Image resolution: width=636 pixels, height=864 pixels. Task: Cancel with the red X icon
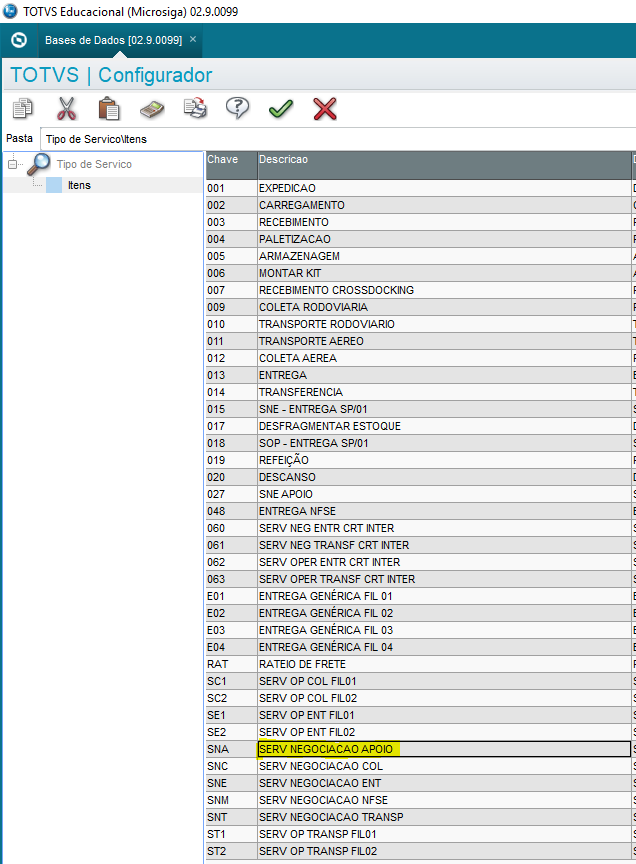(x=325, y=109)
